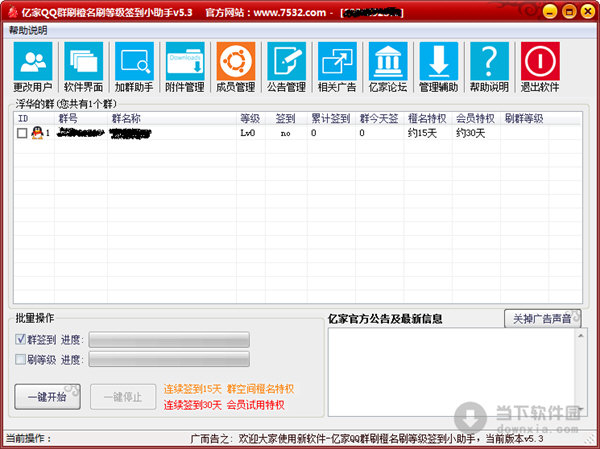The height and width of the screenshot is (449, 600).
Task: Open the 更改用户 toolbar icon
Action: point(33,67)
